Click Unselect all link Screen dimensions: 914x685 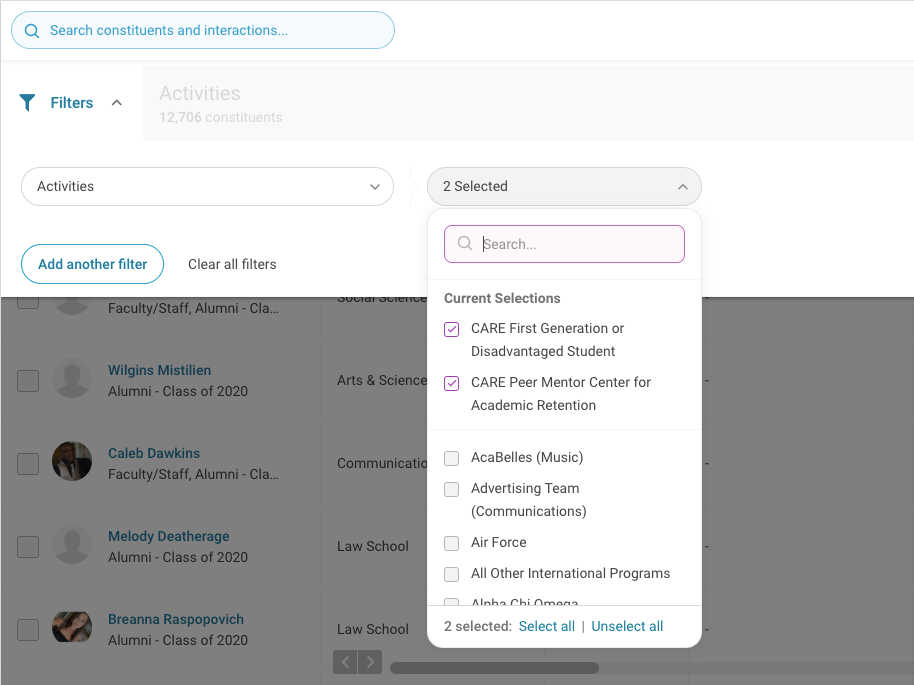point(627,626)
